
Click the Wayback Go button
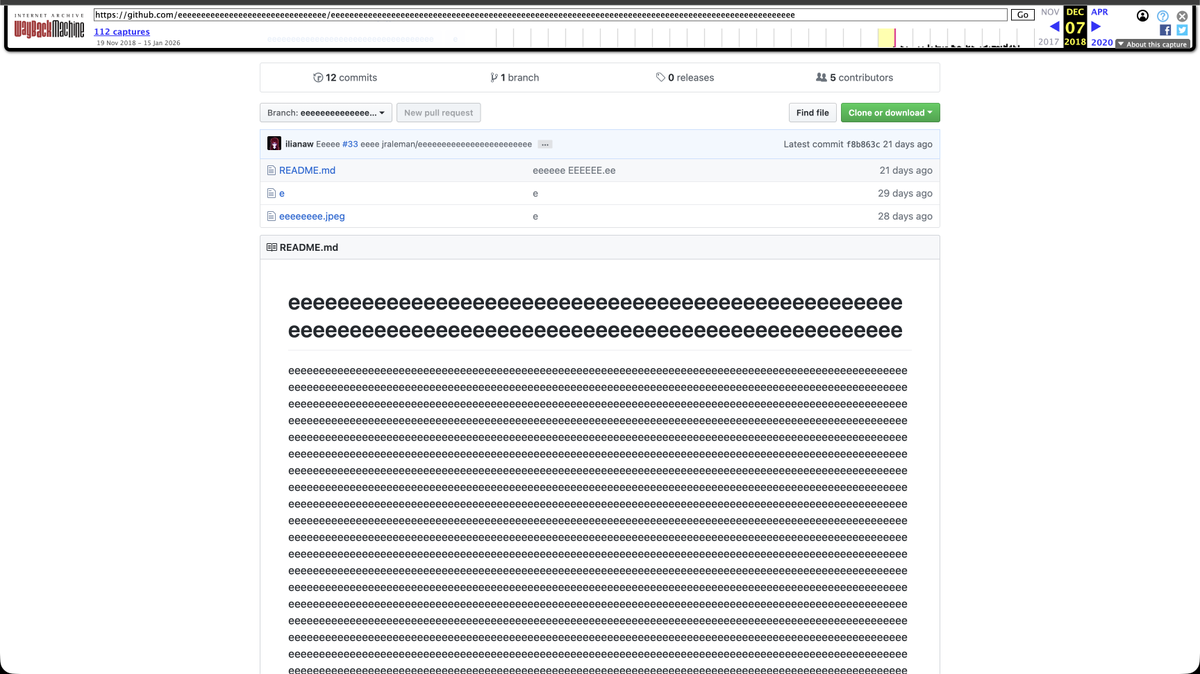[x=1022, y=15]
